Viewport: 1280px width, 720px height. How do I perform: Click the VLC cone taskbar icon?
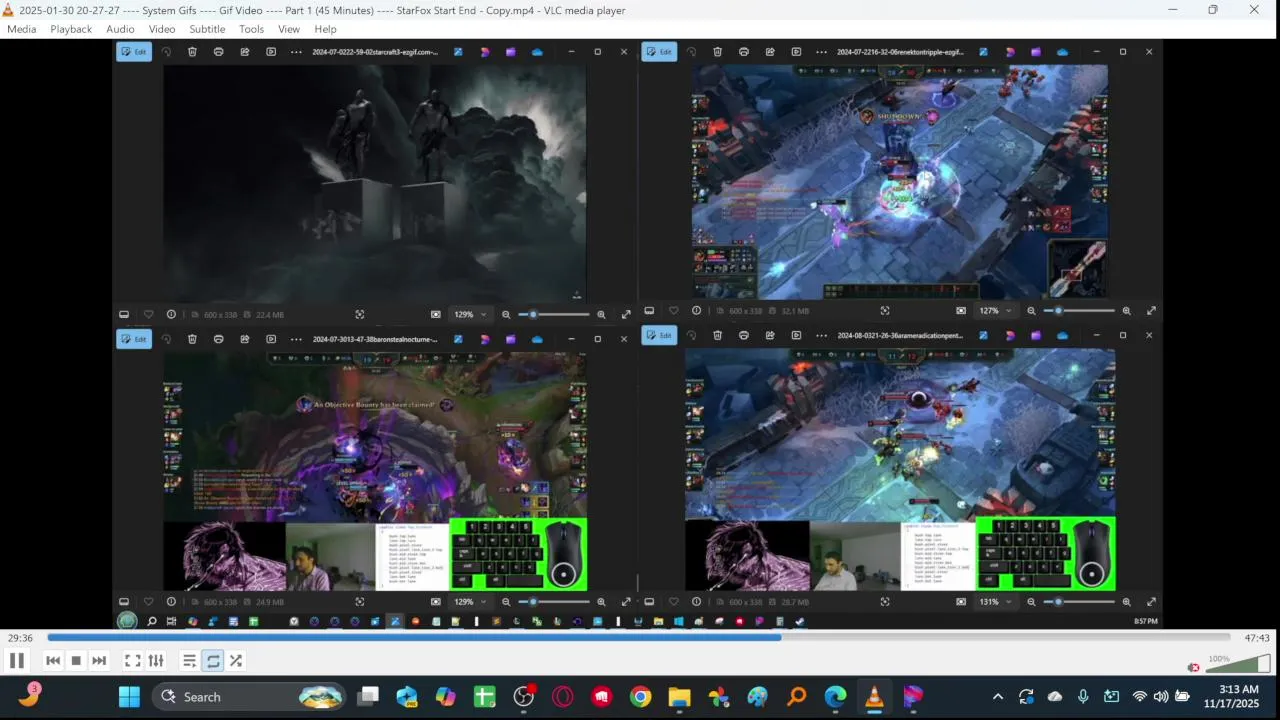[x=874, y=697]
